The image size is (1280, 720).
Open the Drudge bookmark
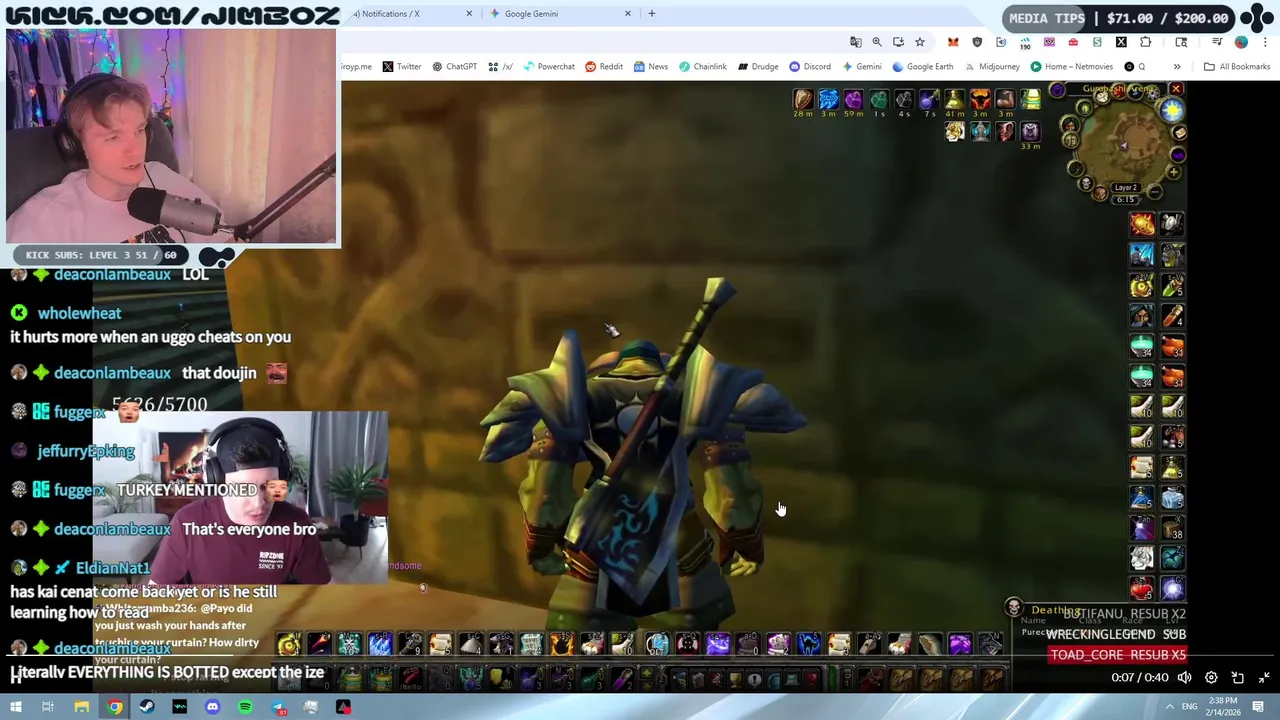758,67
